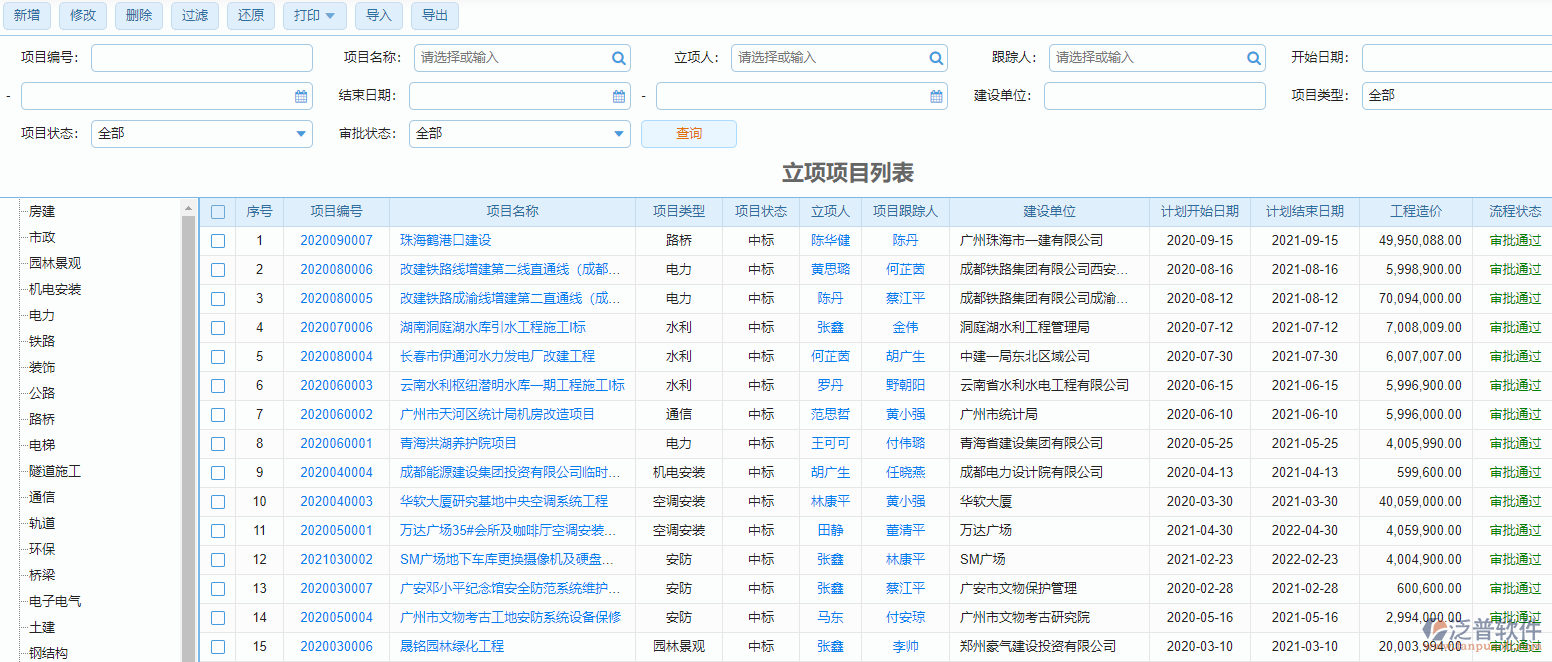Click the magnifier icon in 跟踪人 field
This screenshot has width=1552, height=662.
coord(1253,57)
